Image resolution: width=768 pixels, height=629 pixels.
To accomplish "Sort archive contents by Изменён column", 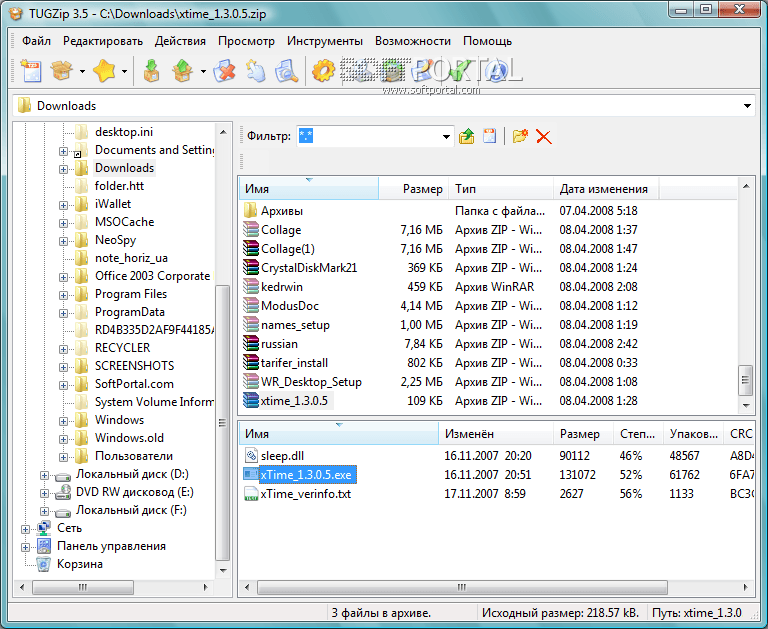I will (496, 434).
